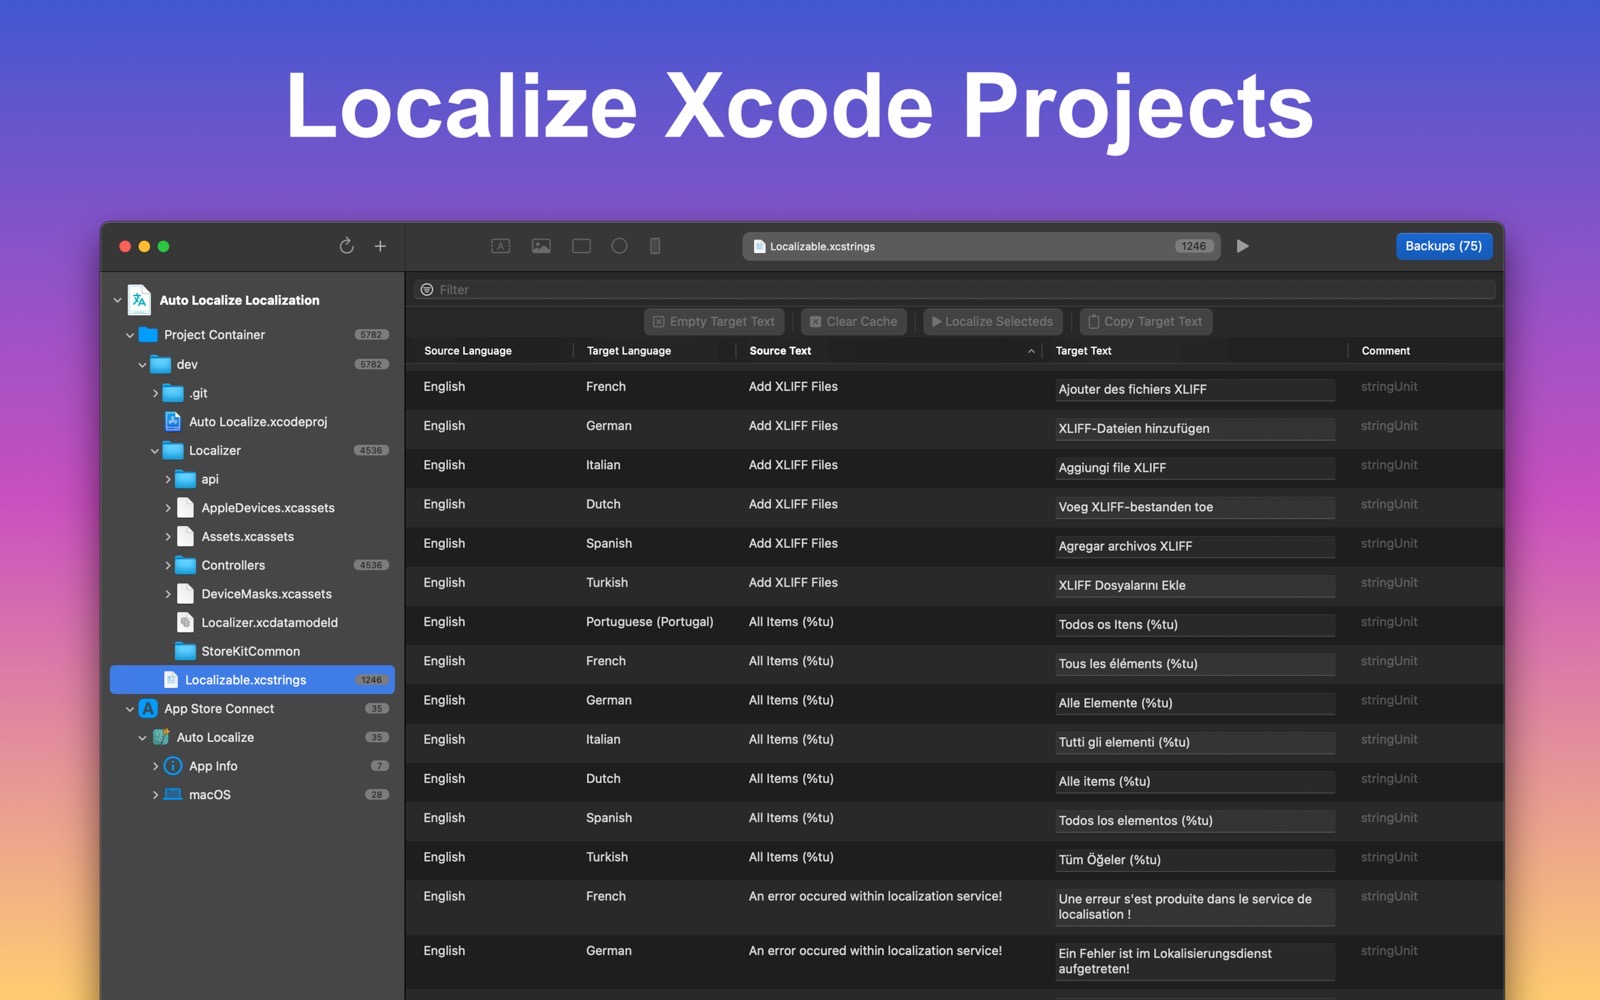Click the plus add project icon
Screen dimensions: 1600x1000
pyautogui.click(x=380, y=246)
